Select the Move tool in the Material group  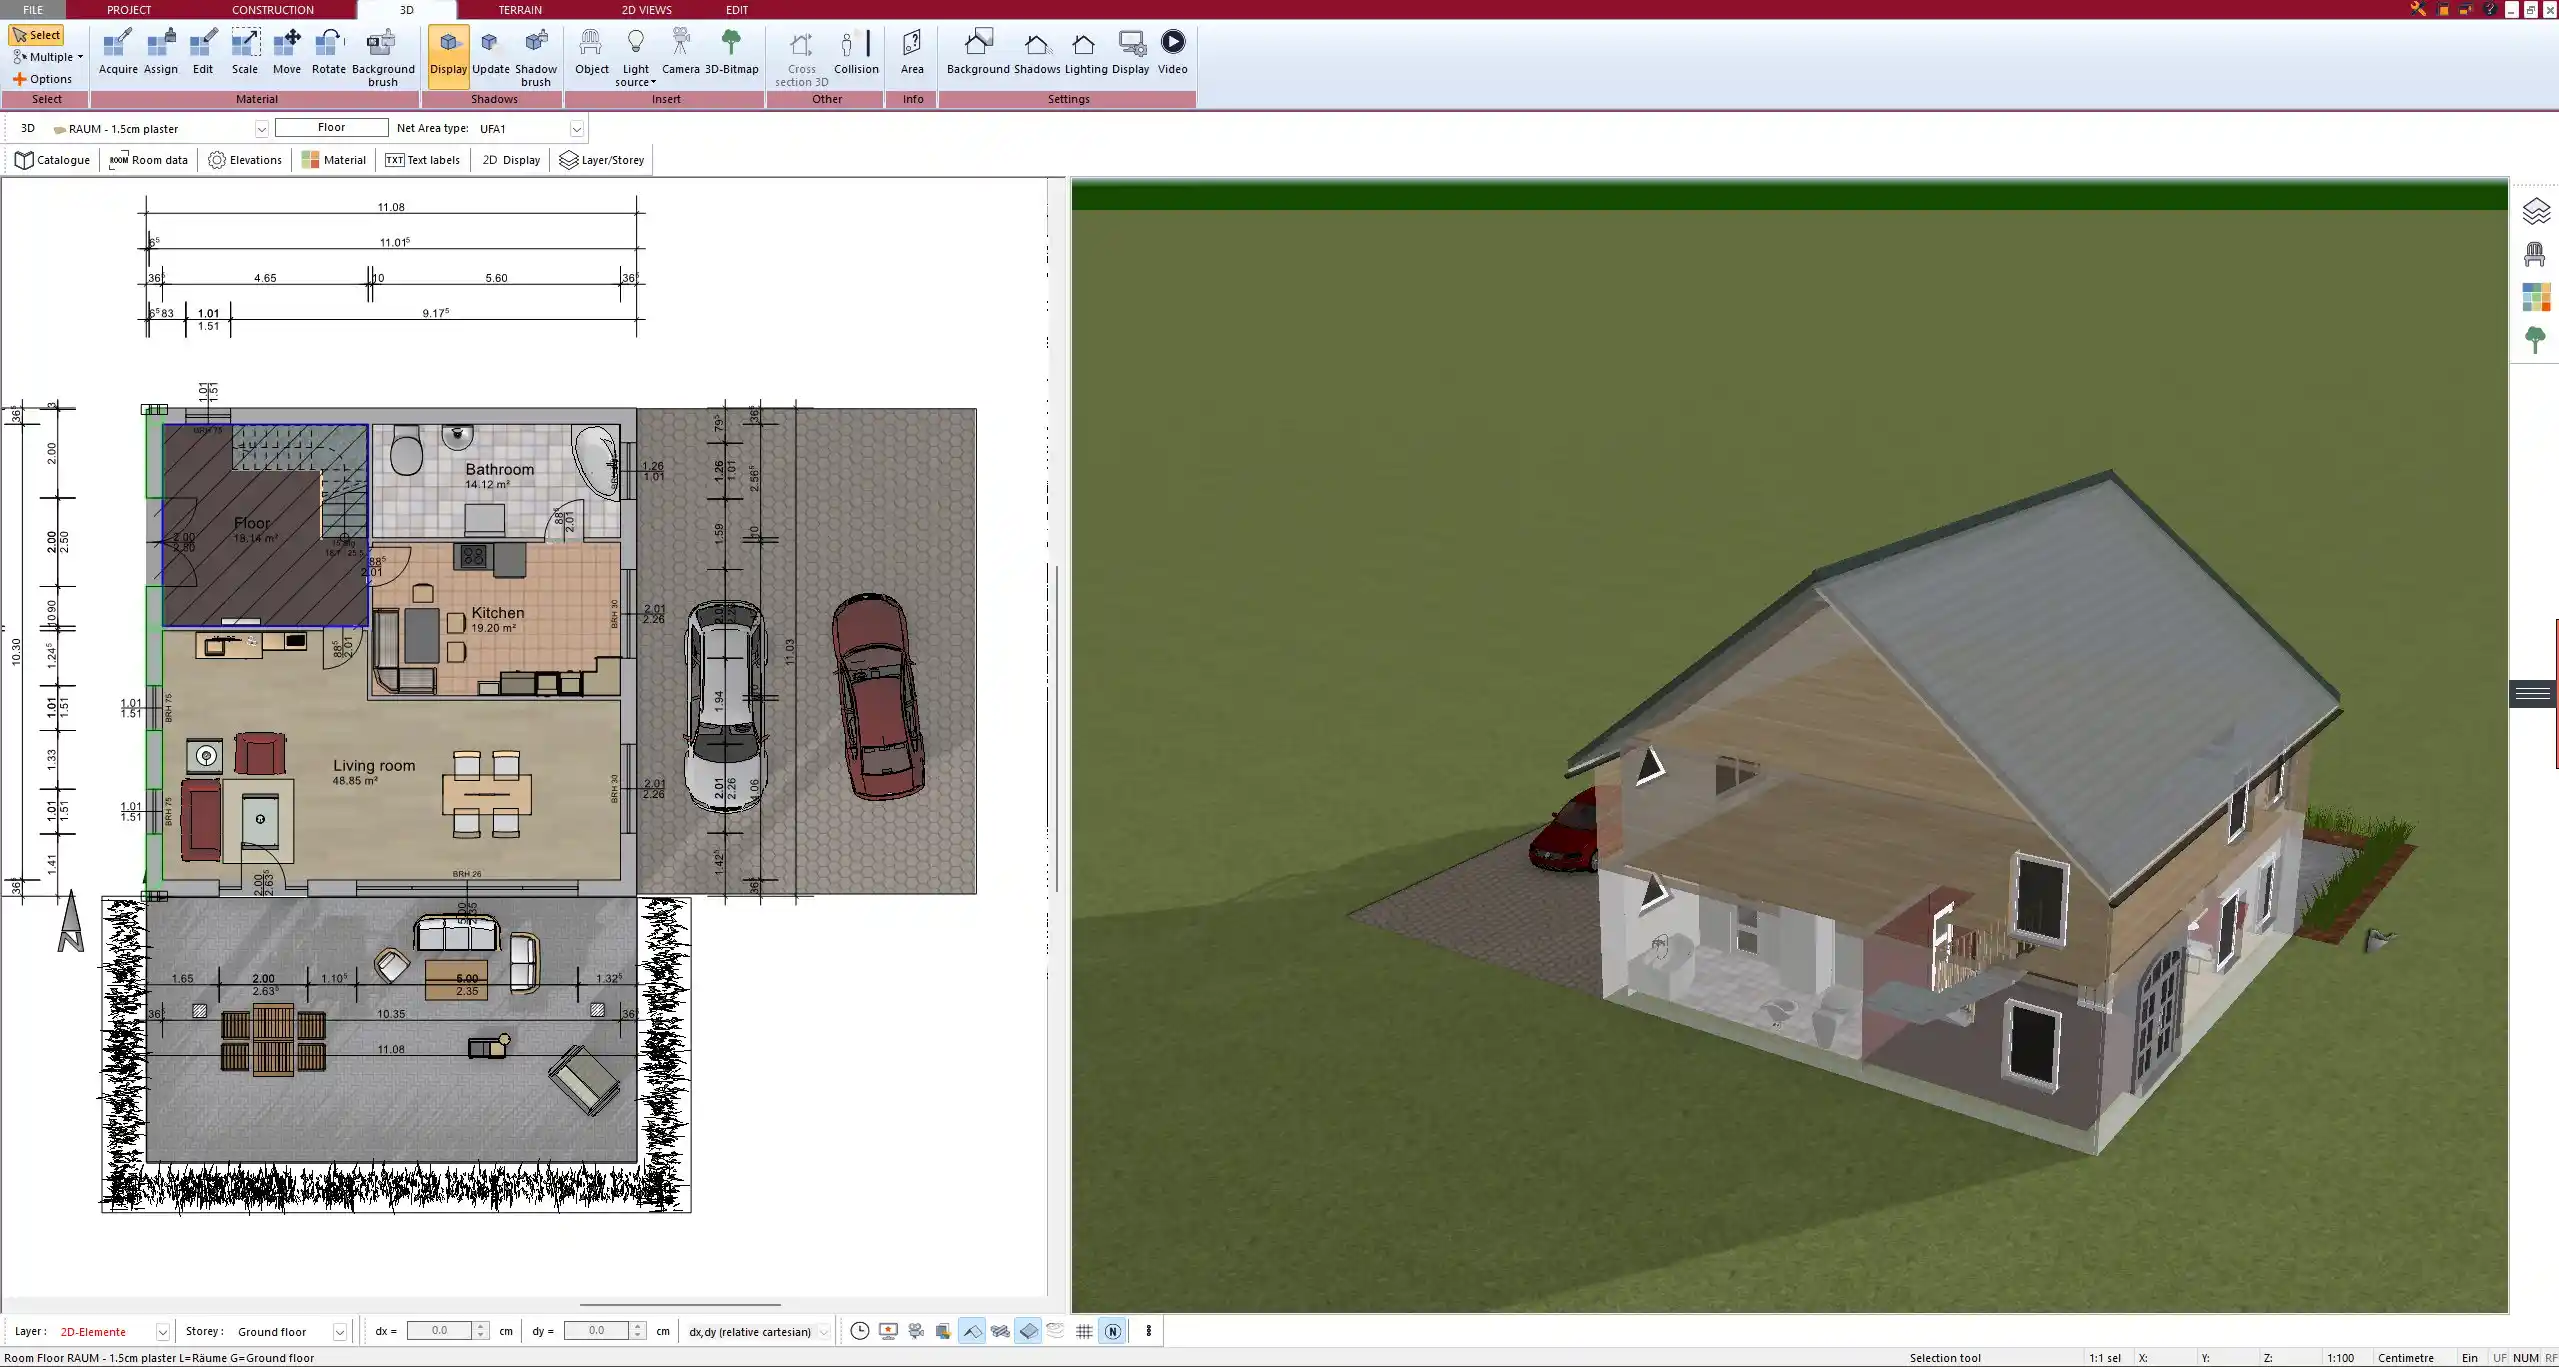click(x=287, y=50)
